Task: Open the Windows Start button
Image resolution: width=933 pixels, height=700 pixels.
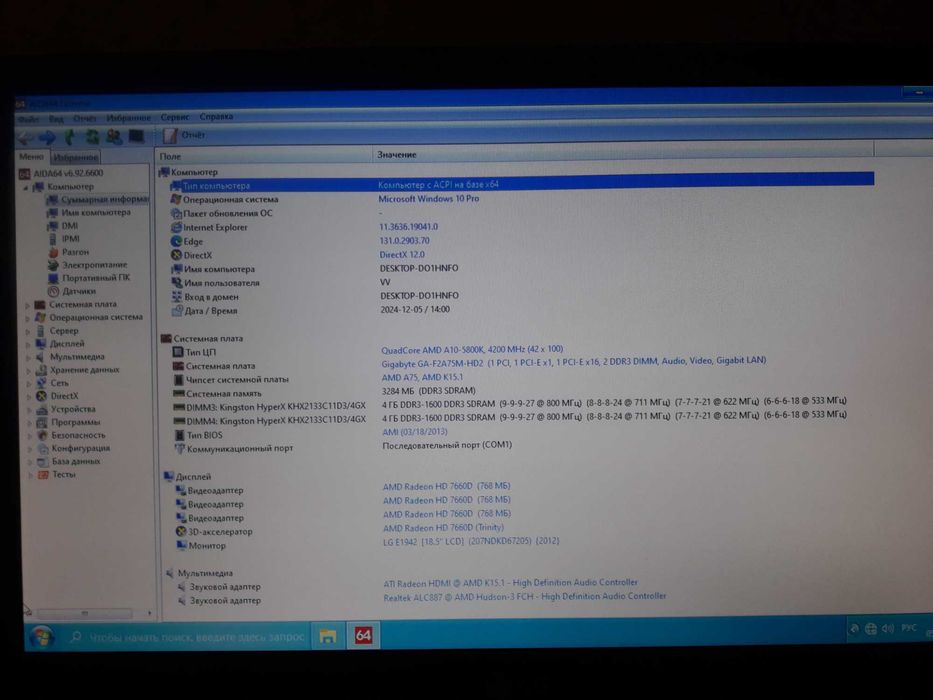Action: tap(41, 638)
